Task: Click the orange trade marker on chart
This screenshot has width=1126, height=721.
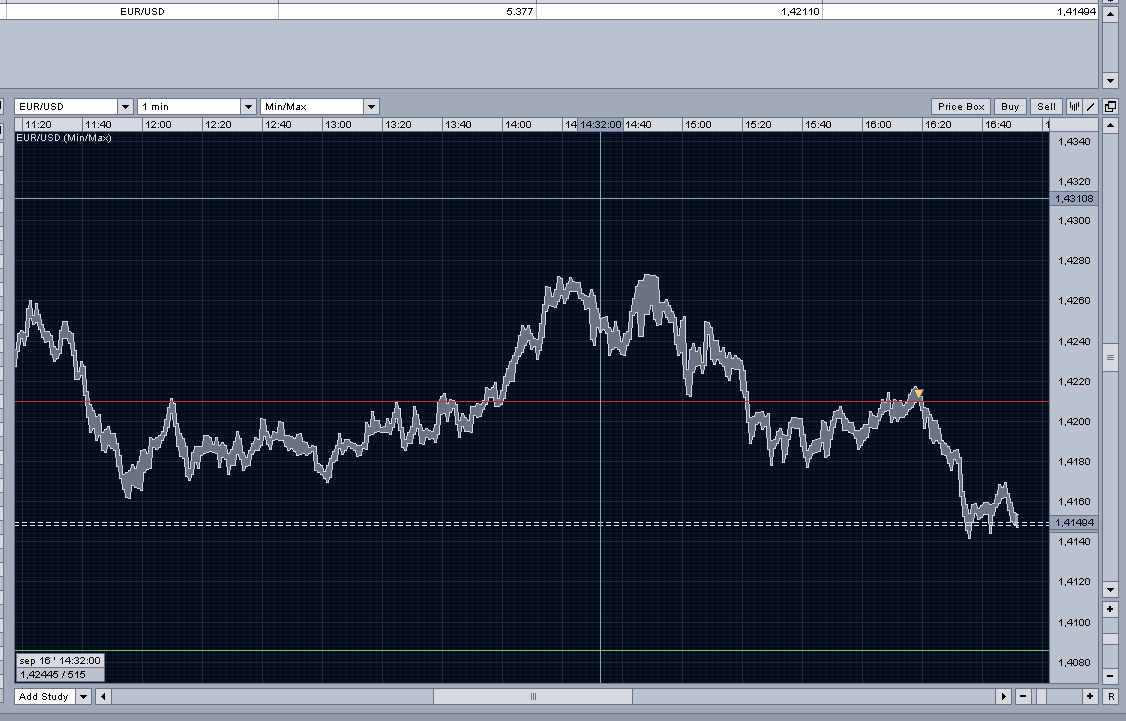Action: [918, 394]
